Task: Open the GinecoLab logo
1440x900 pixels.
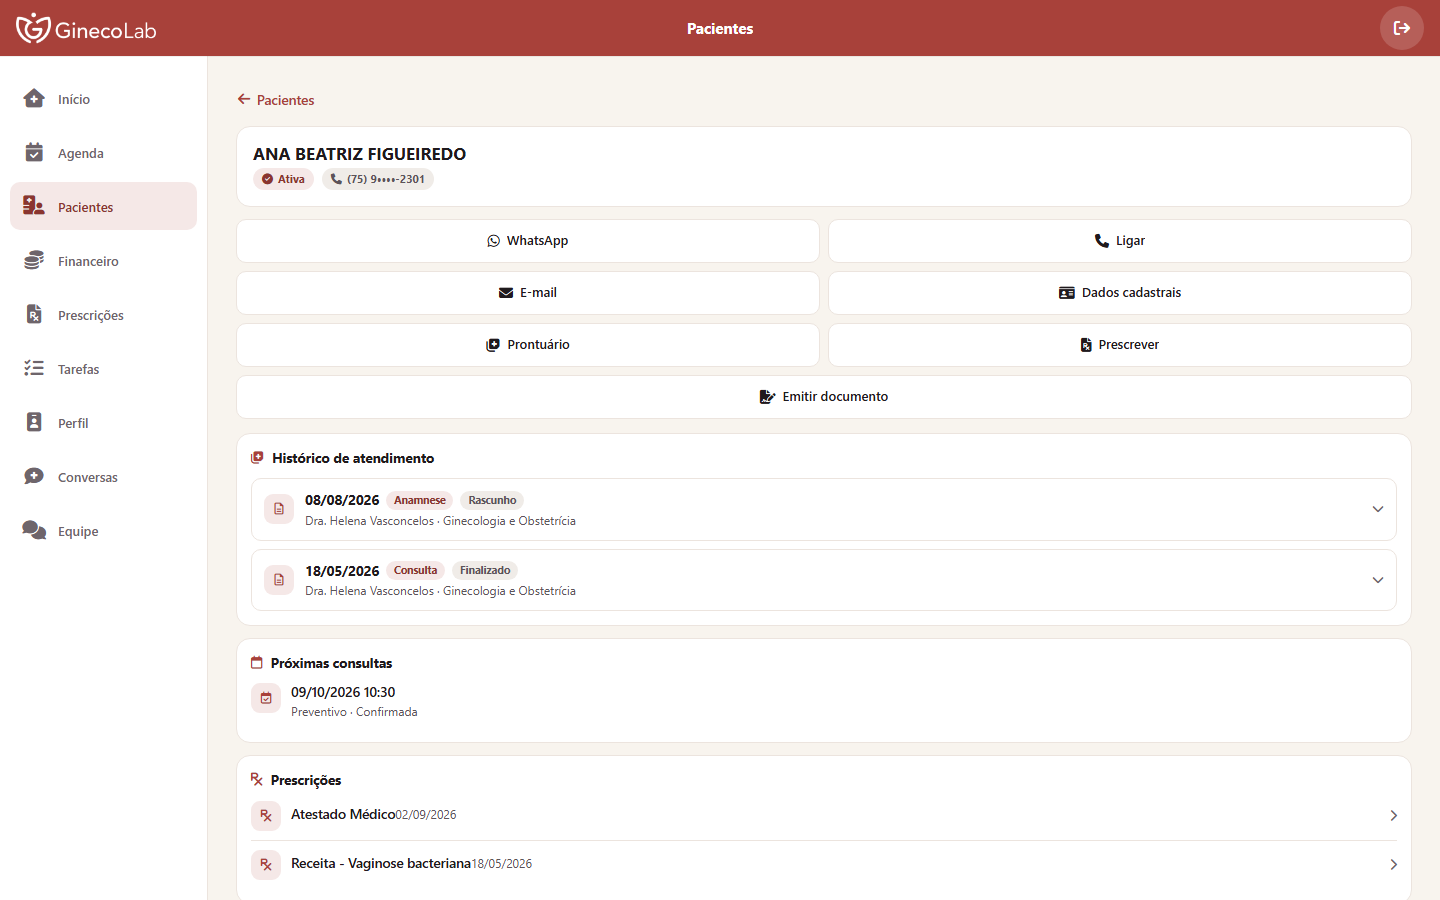Action: [86, 28]
